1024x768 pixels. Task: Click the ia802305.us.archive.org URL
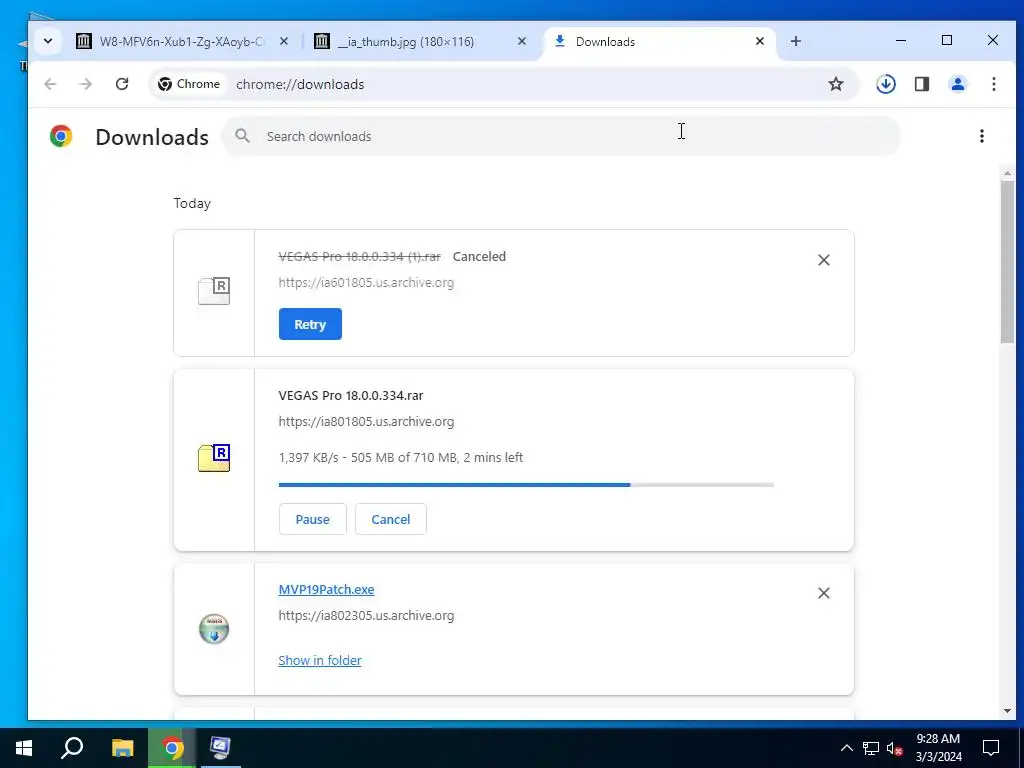click(366, 615)
